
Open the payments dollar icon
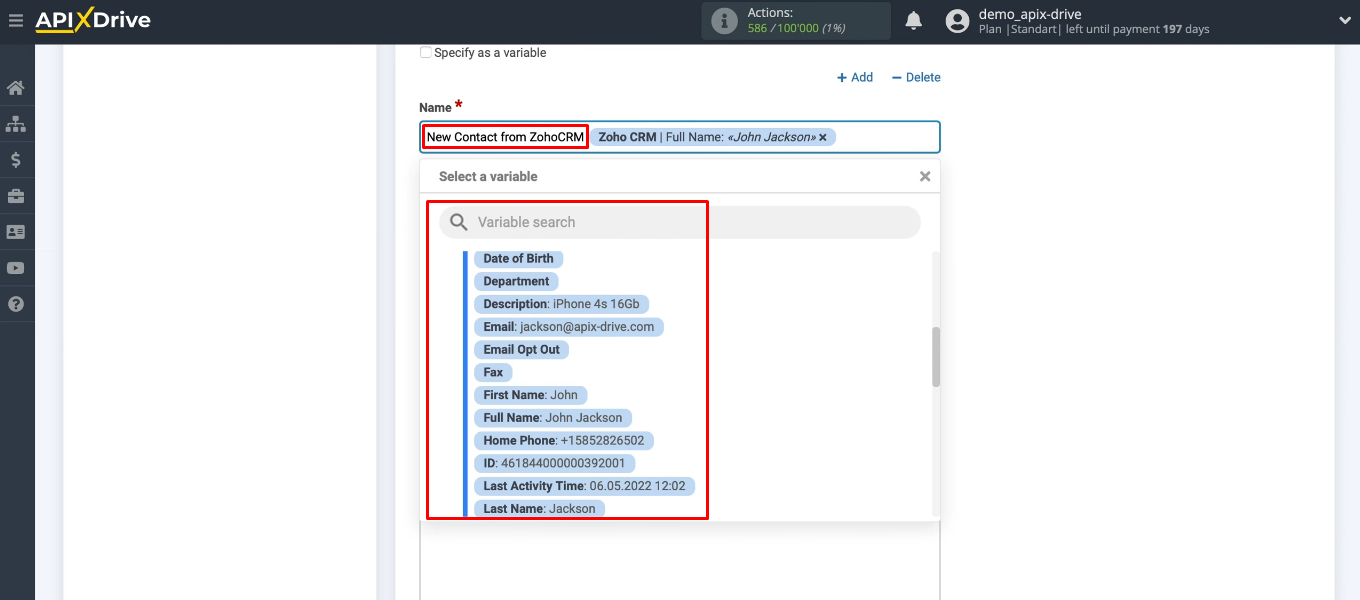17,159
